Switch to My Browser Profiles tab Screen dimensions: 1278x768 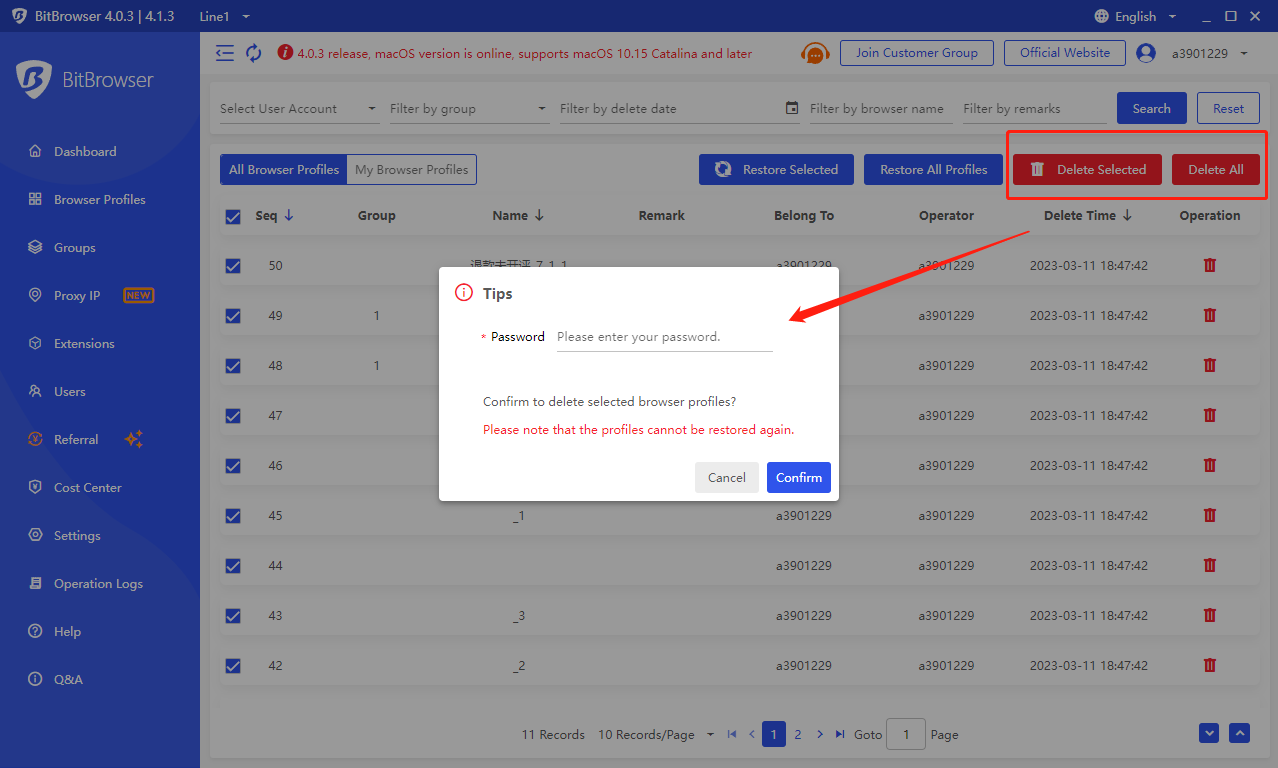[x=412, y=170]
